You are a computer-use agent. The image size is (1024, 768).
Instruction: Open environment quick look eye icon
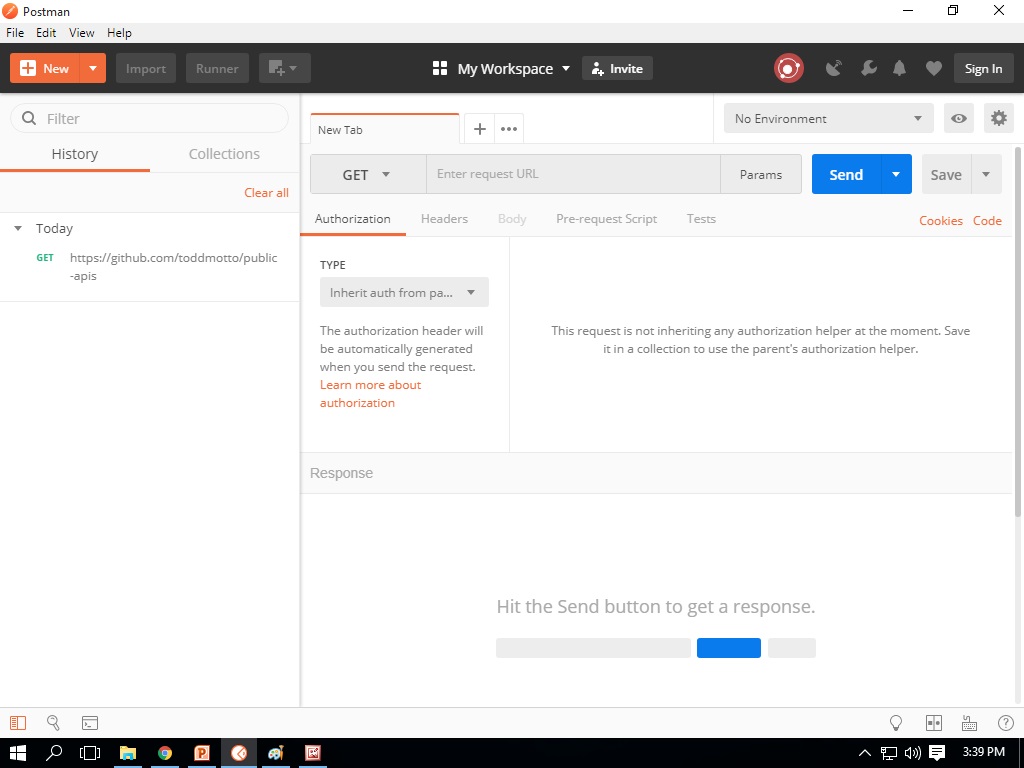click(x=958, y=117)
